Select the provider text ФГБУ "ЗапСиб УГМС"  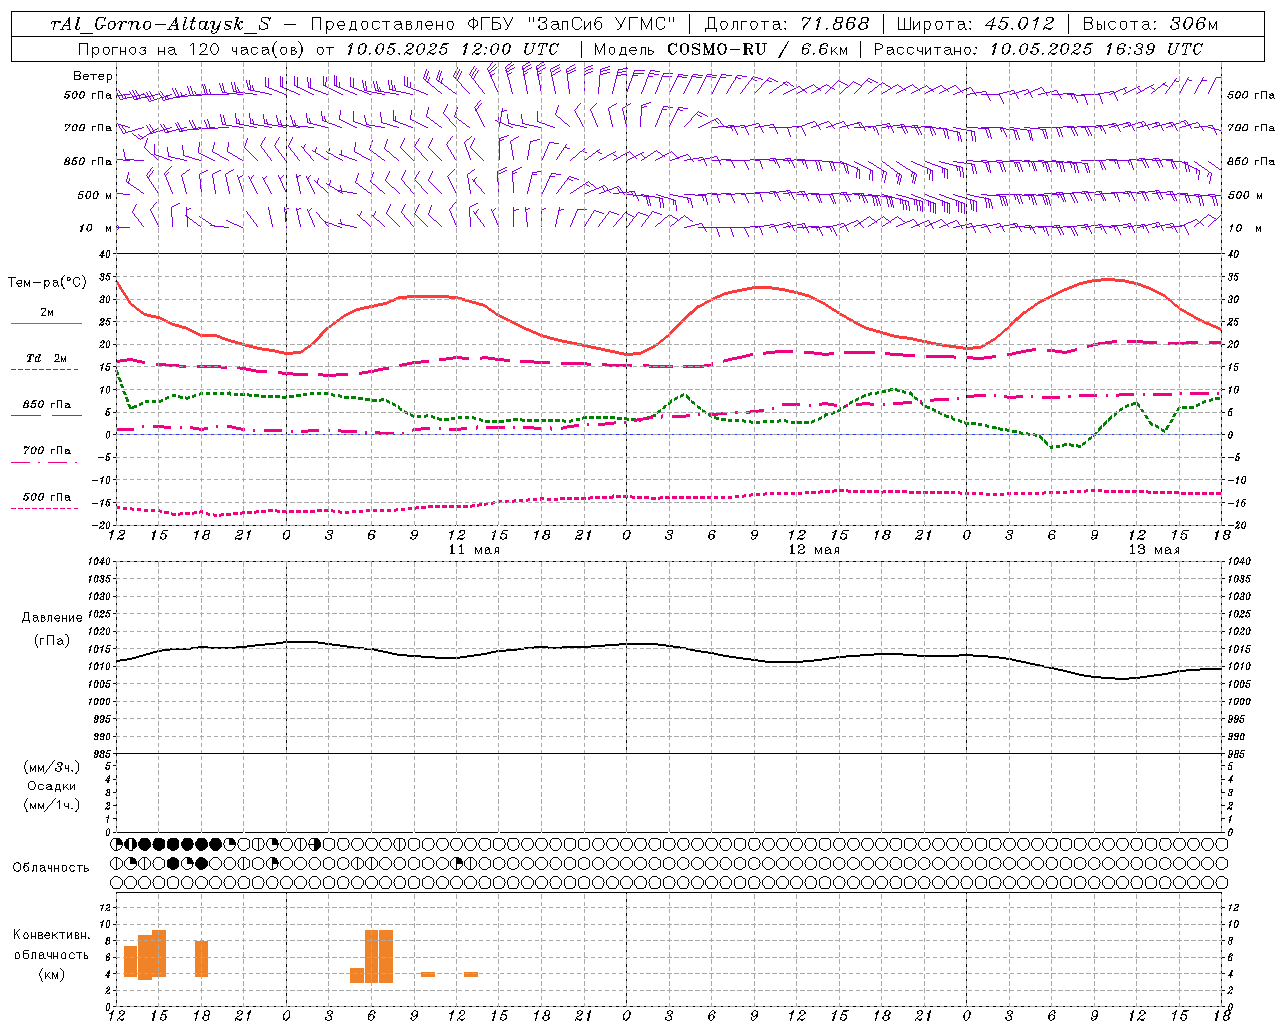click(x=571, y=25)
